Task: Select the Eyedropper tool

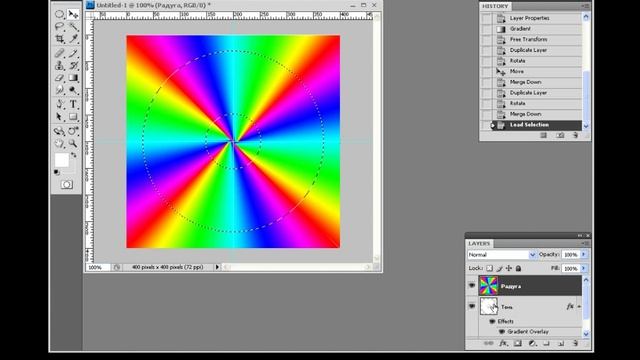Action: (x=73, y=39)
